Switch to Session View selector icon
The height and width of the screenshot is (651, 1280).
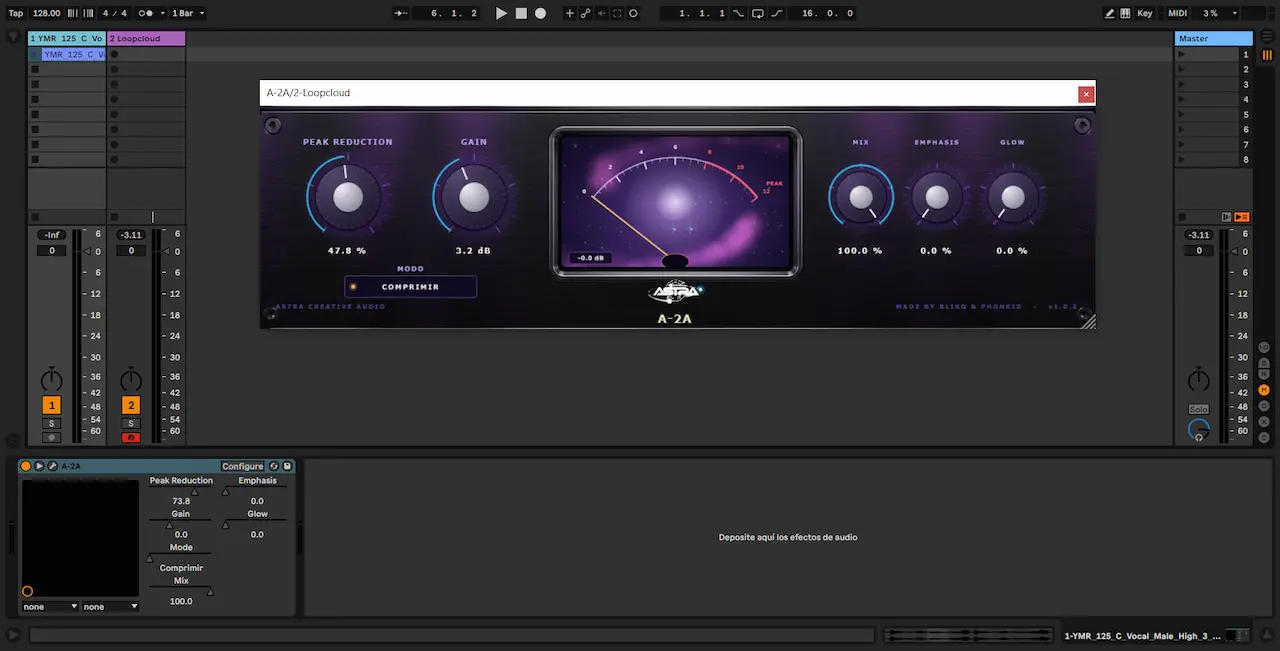(x=1267, y=55)
